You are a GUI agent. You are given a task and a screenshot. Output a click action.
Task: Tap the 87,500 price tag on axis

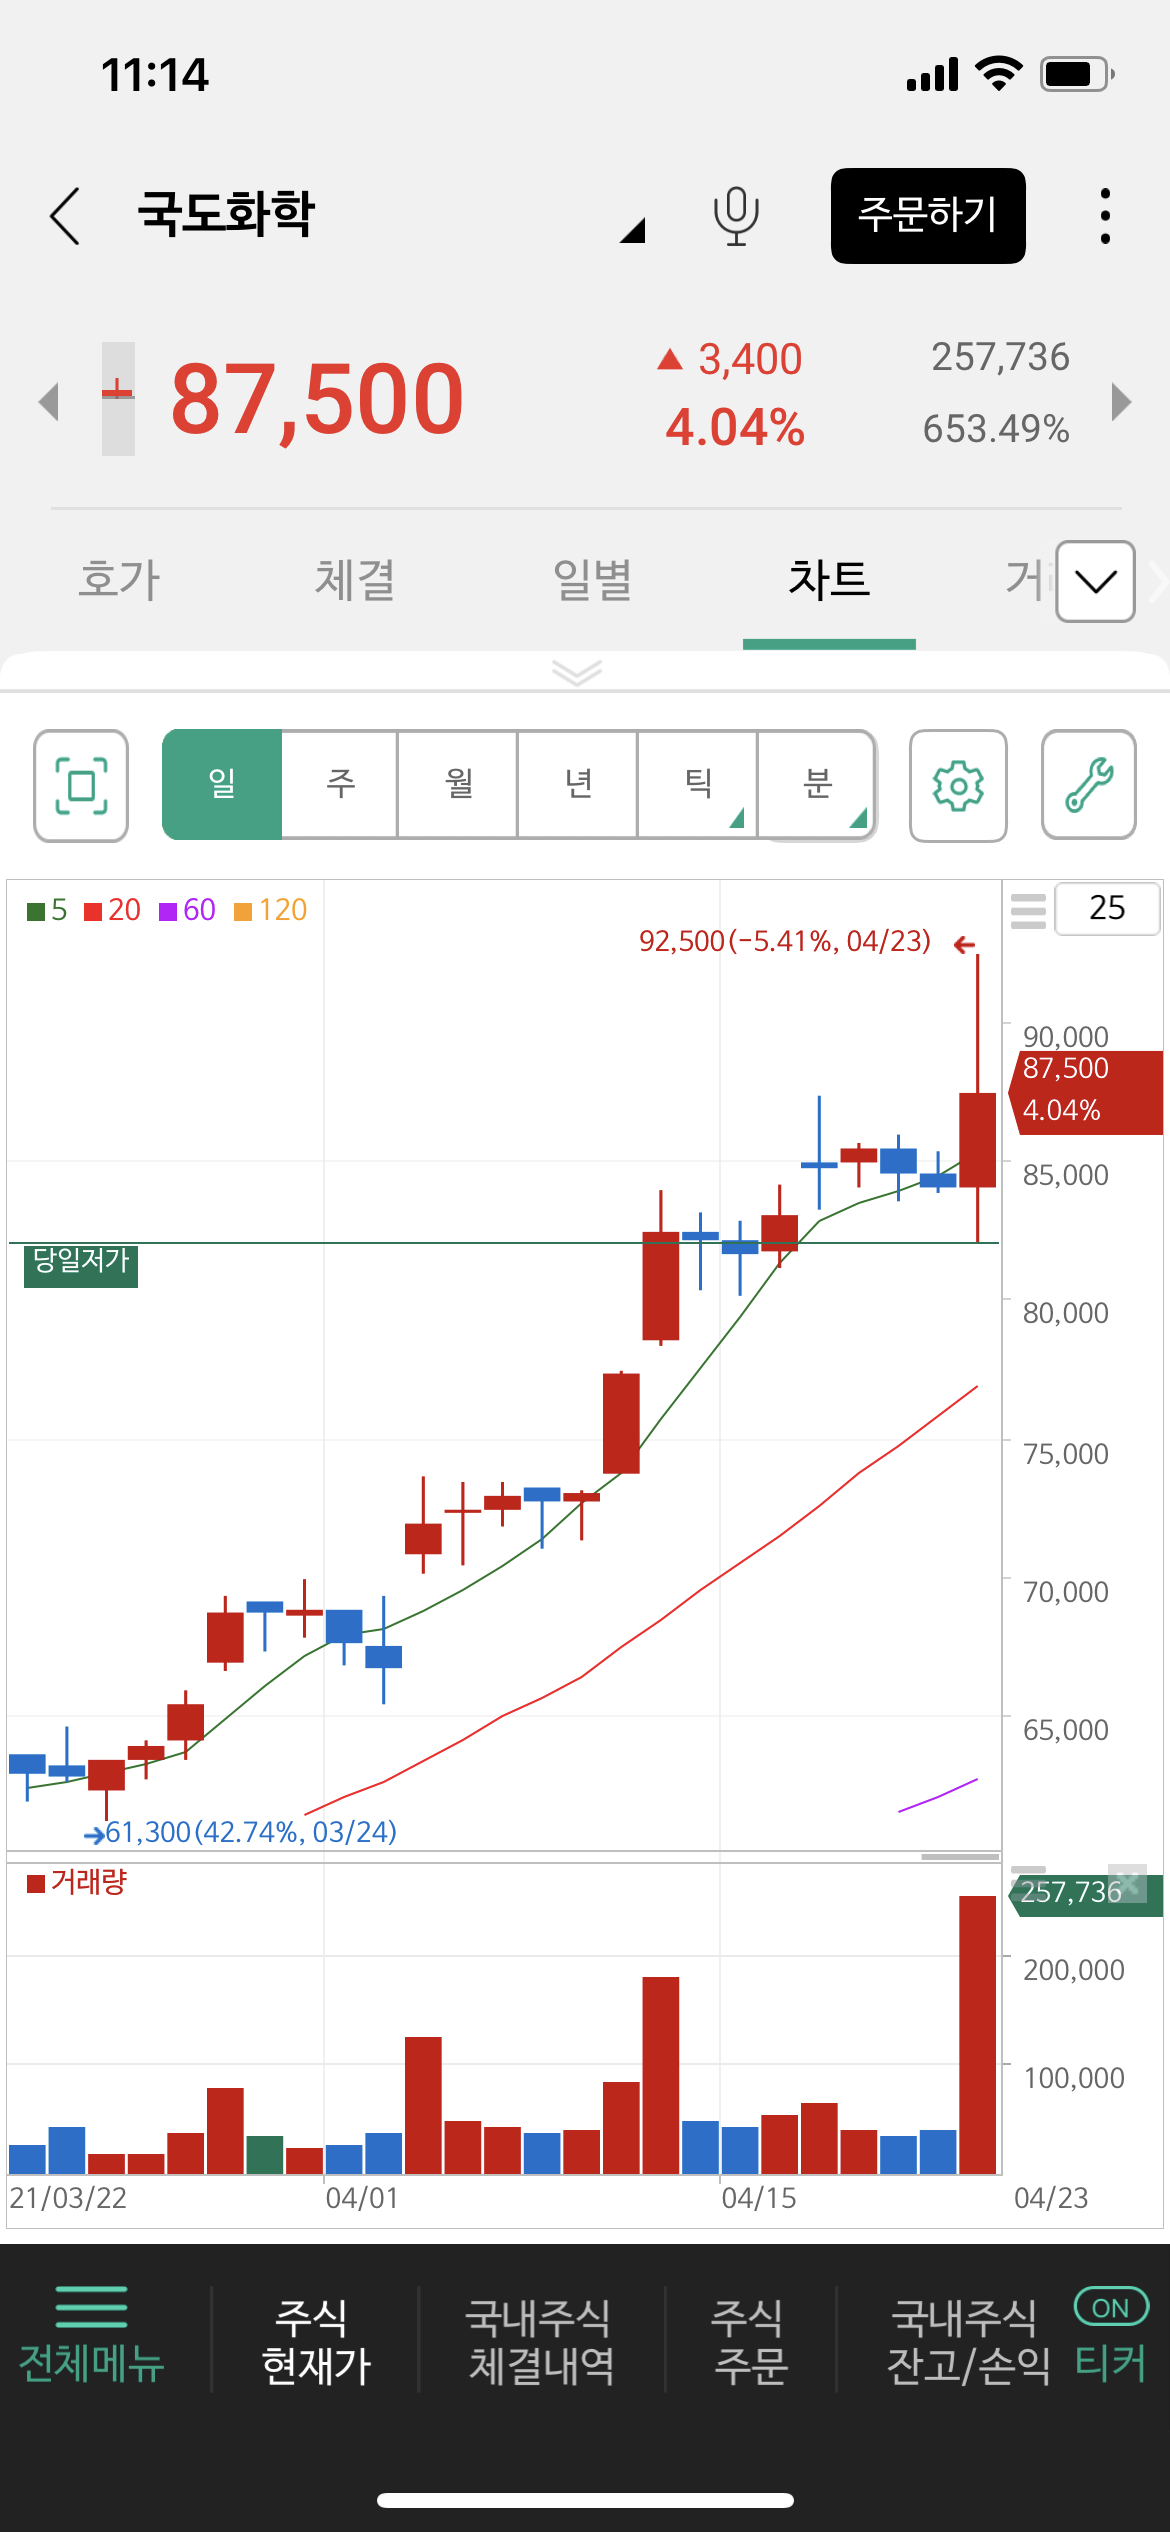[1088, 1091]
